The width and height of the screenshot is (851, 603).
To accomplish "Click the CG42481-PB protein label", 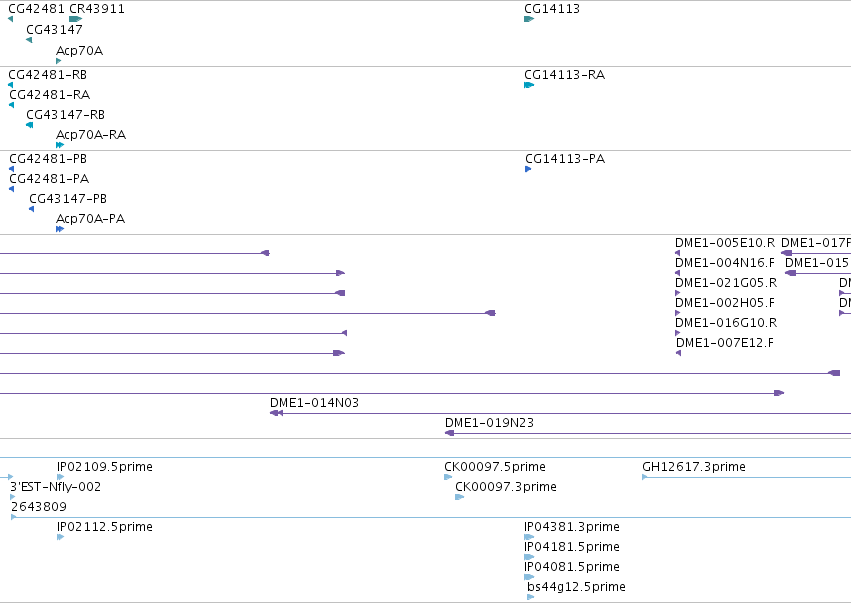I will 48,158.
